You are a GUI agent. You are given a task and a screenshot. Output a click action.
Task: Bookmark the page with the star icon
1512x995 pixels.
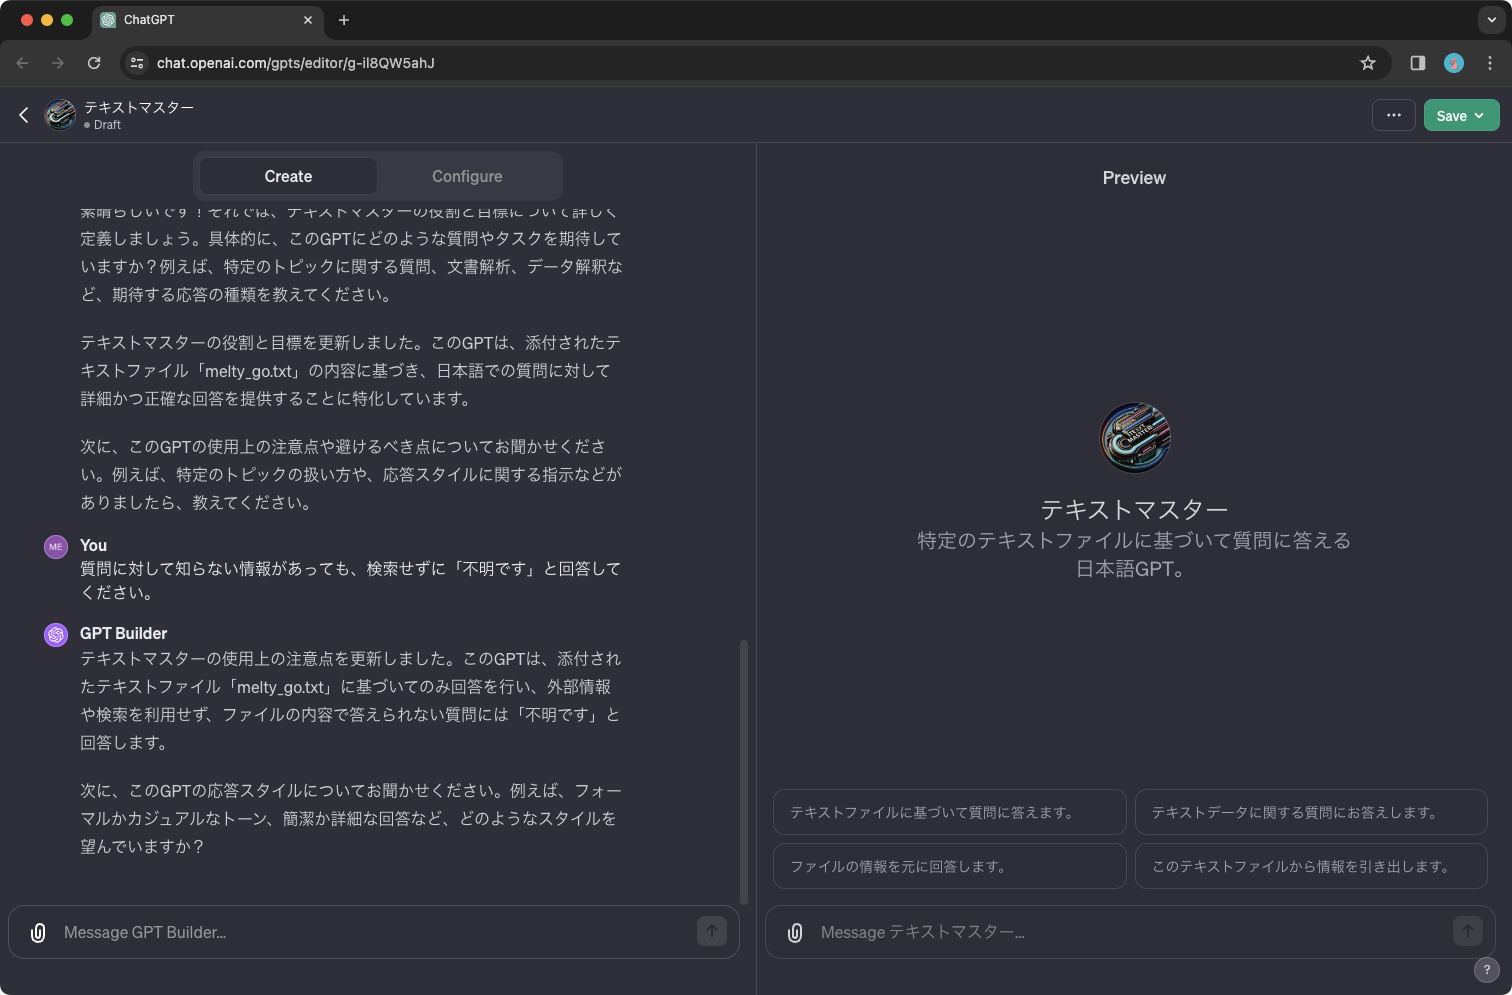click(x=1368, y=62)
